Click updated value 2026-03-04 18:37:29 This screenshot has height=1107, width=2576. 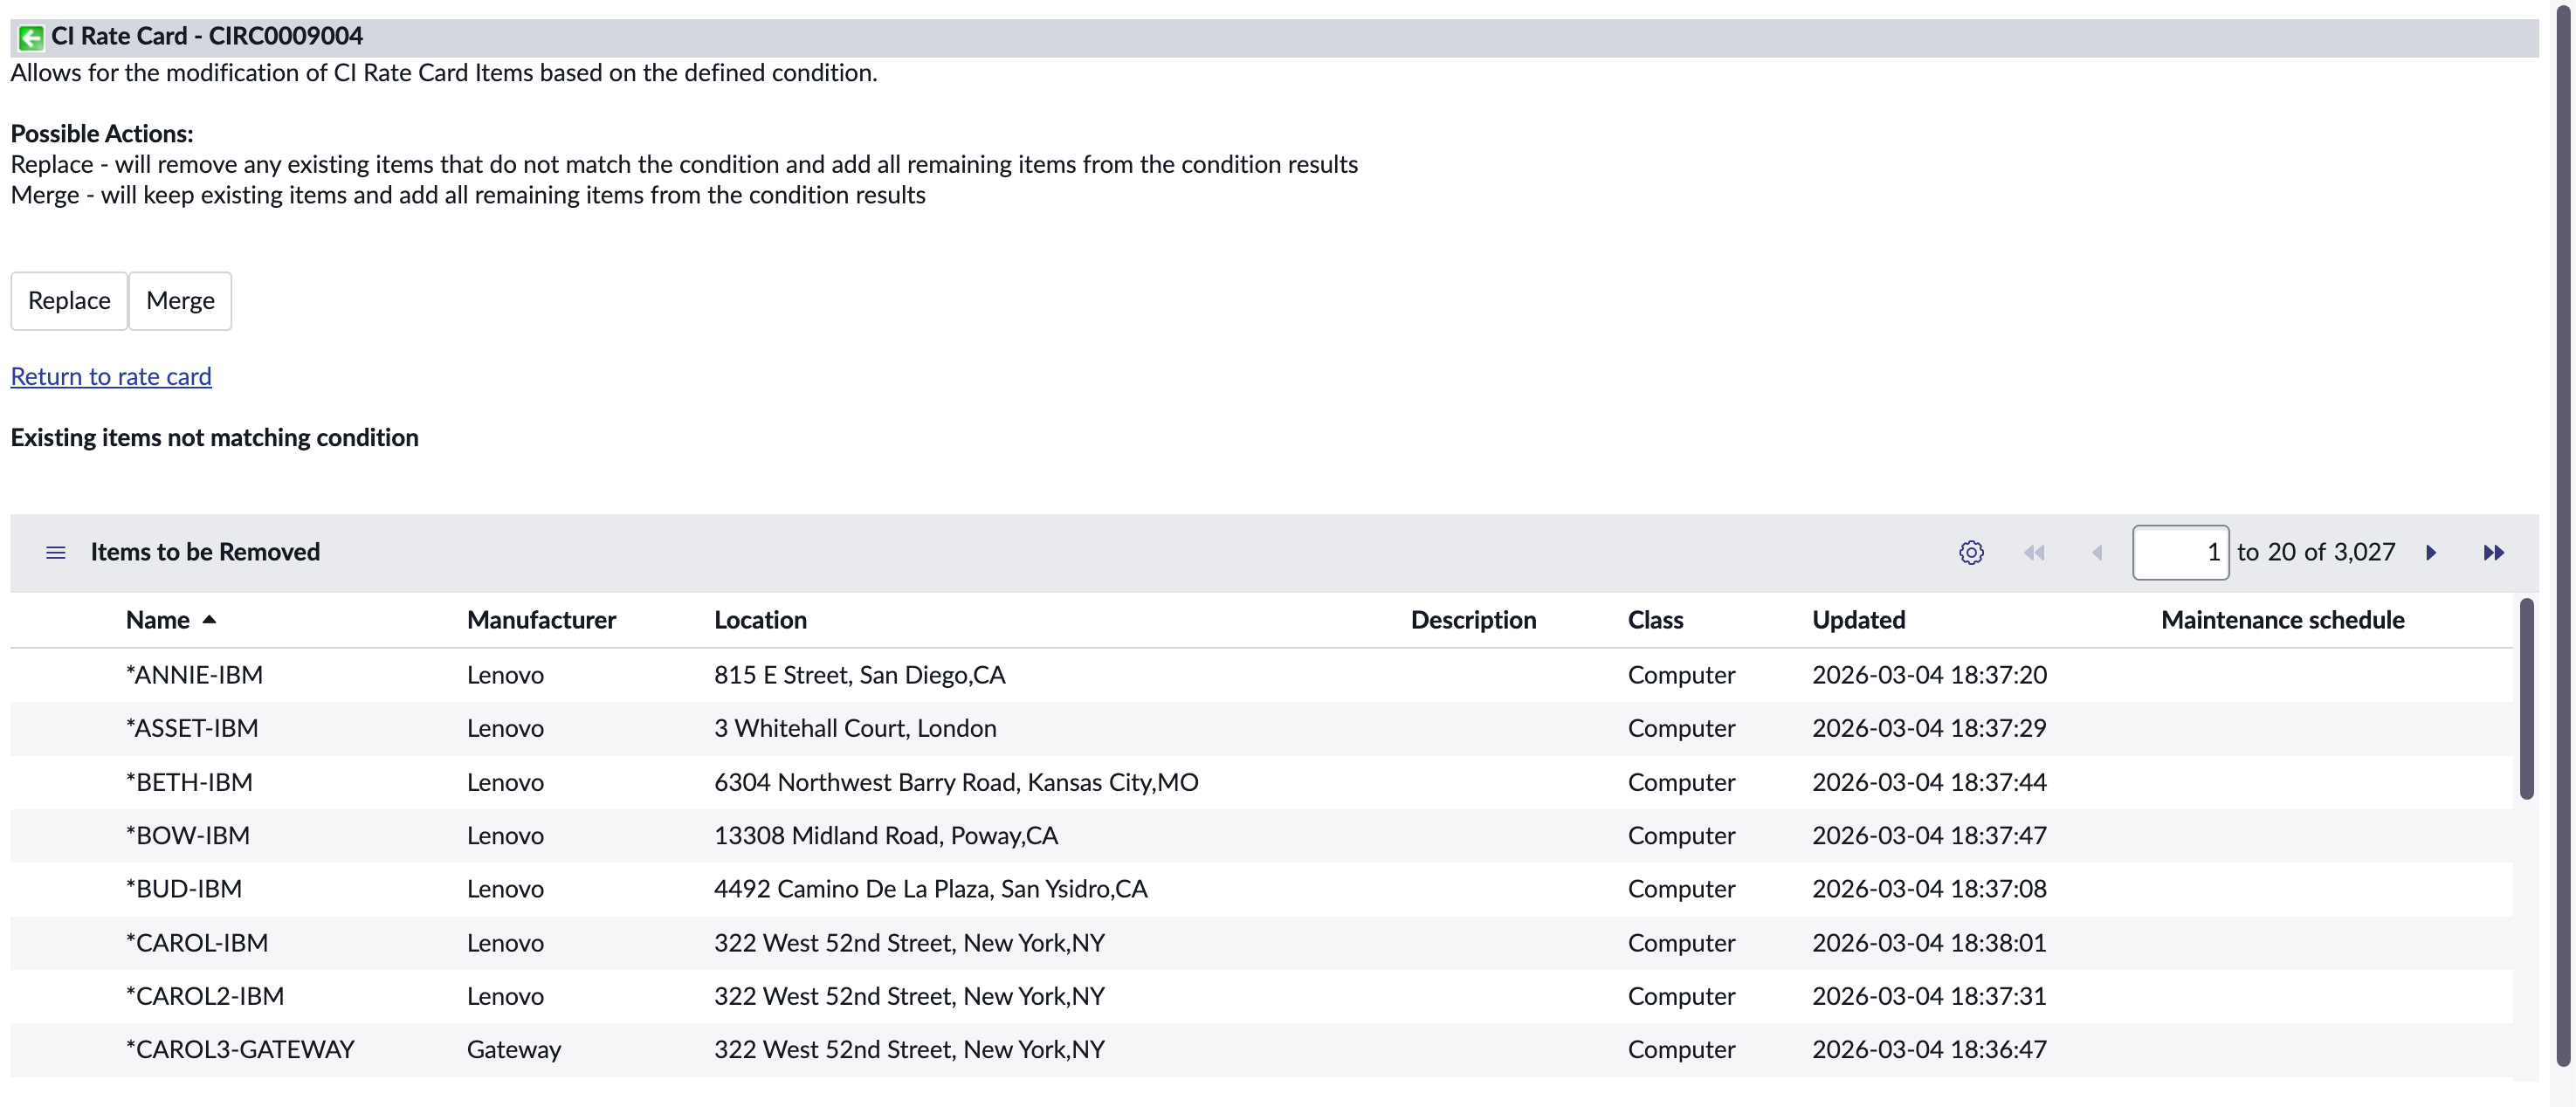click(1929, 727)
